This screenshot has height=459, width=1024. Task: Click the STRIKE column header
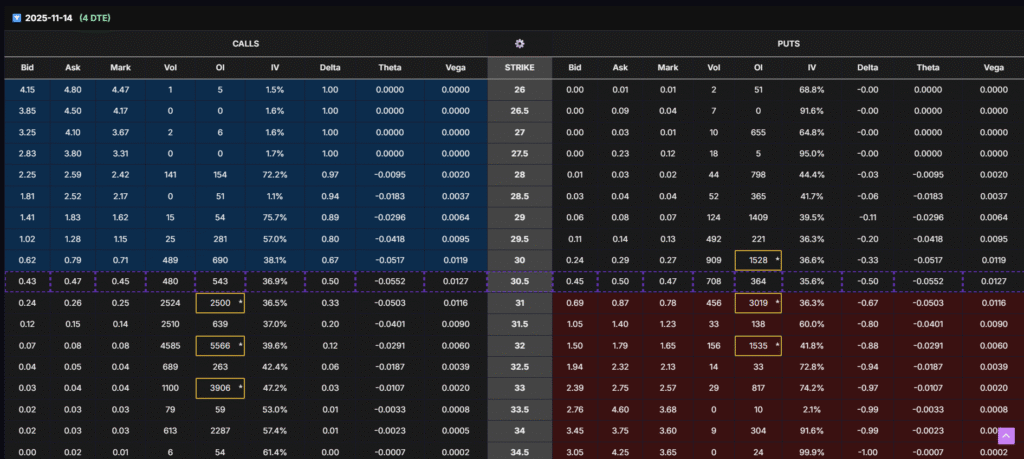coord(519,67)
